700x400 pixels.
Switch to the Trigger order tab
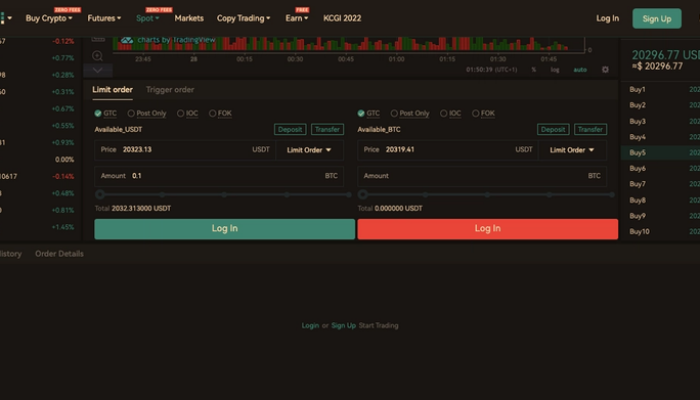(170, 90)
